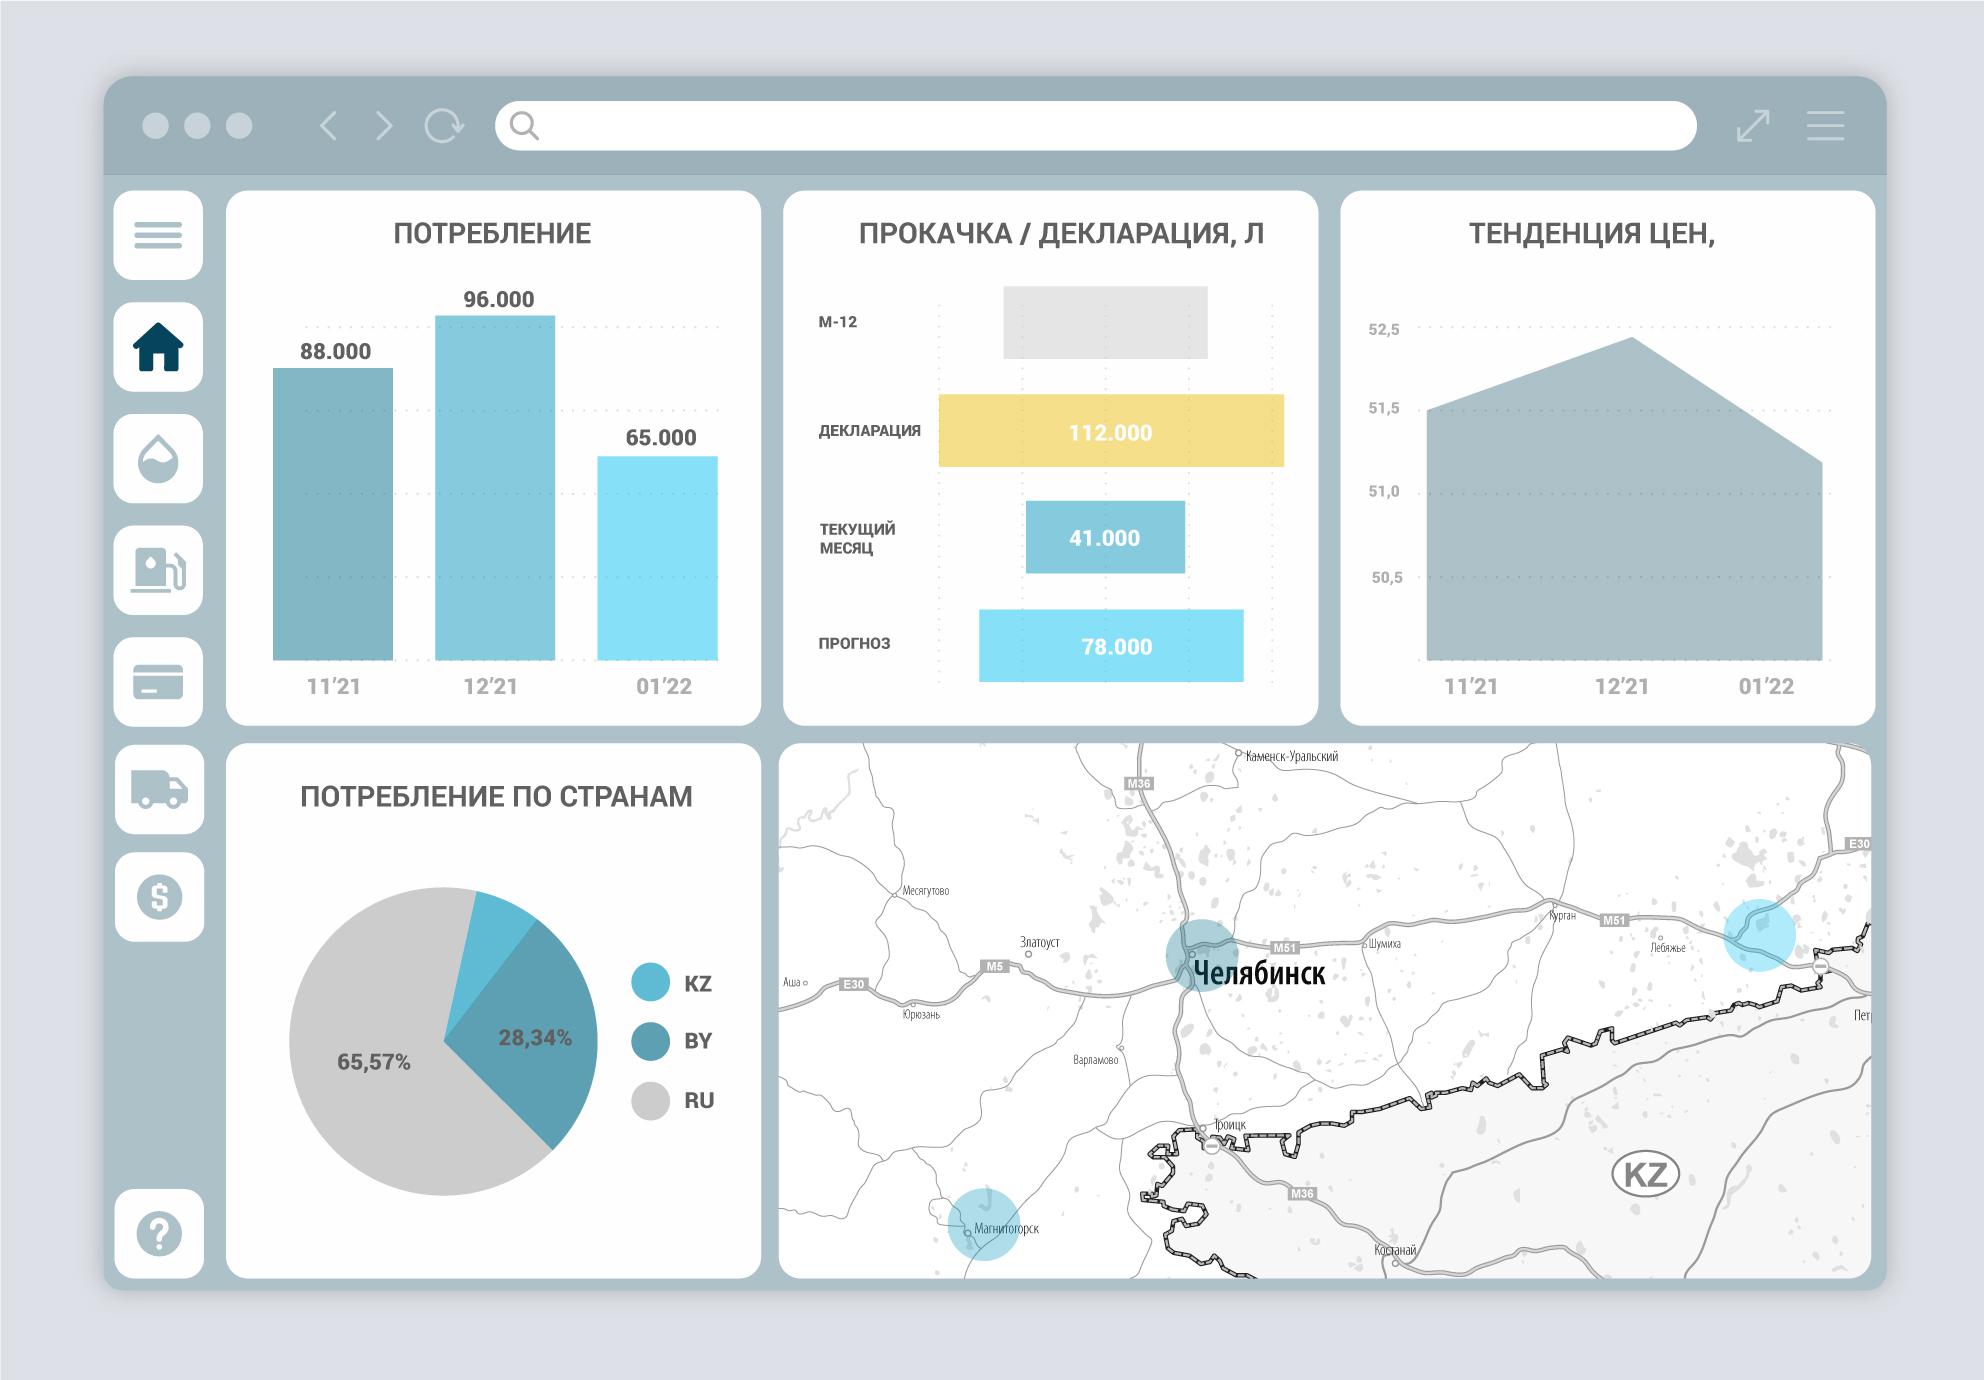
Task: Select the RU legend color dot
Action: click(x=650, y=1101)
